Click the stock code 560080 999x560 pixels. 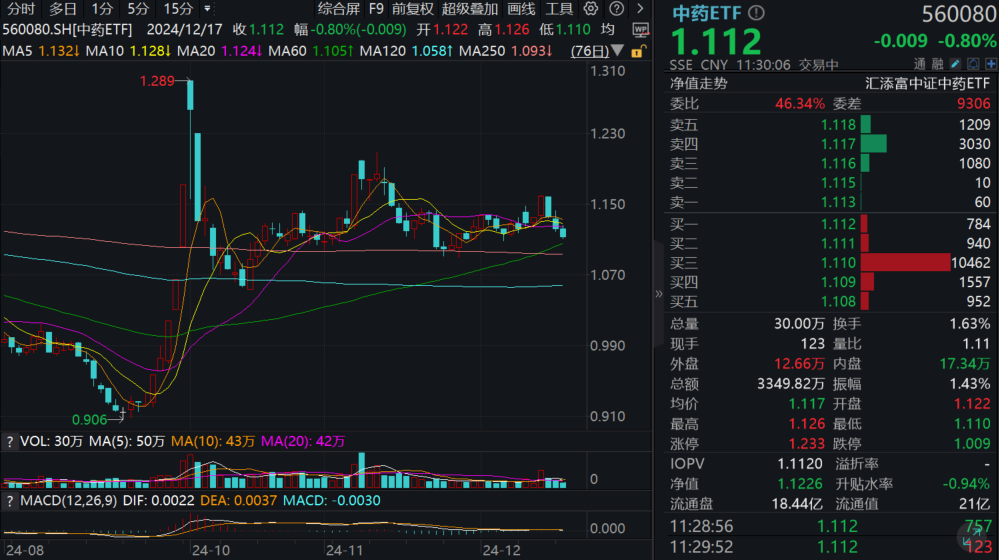click(958, 14)
